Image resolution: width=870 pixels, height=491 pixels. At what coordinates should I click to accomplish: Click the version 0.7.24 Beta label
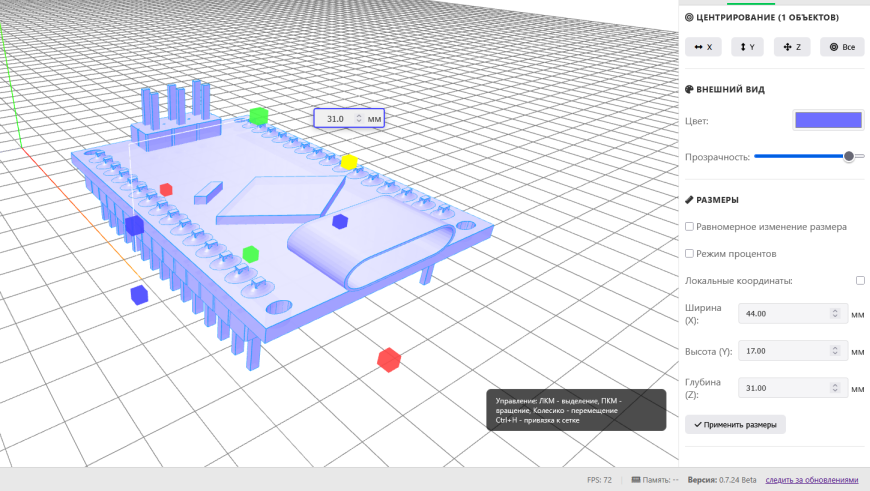pyautogui.click(x=722, y=480)
